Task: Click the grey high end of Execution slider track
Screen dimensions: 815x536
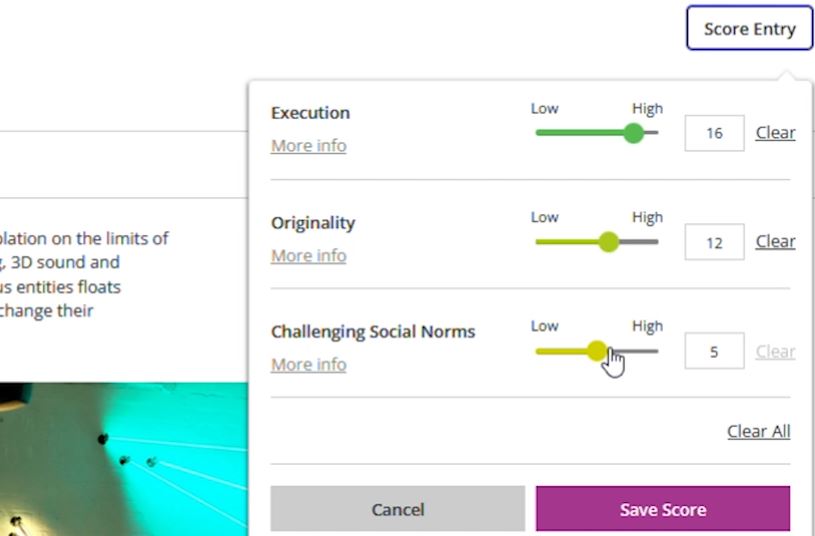Action: pos(653,133)
